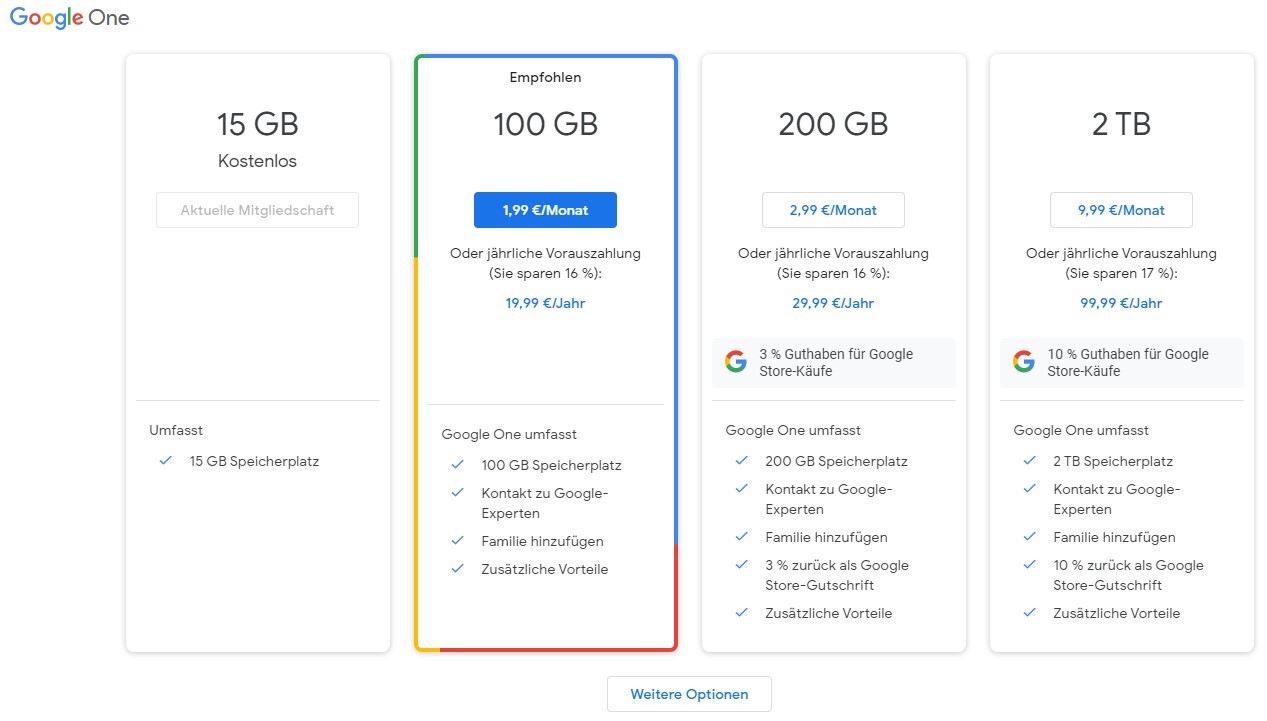
Task: Click checkmark beside 200 GB Speicherplatz
Action: pyautogui.click(x=742, y=461)
